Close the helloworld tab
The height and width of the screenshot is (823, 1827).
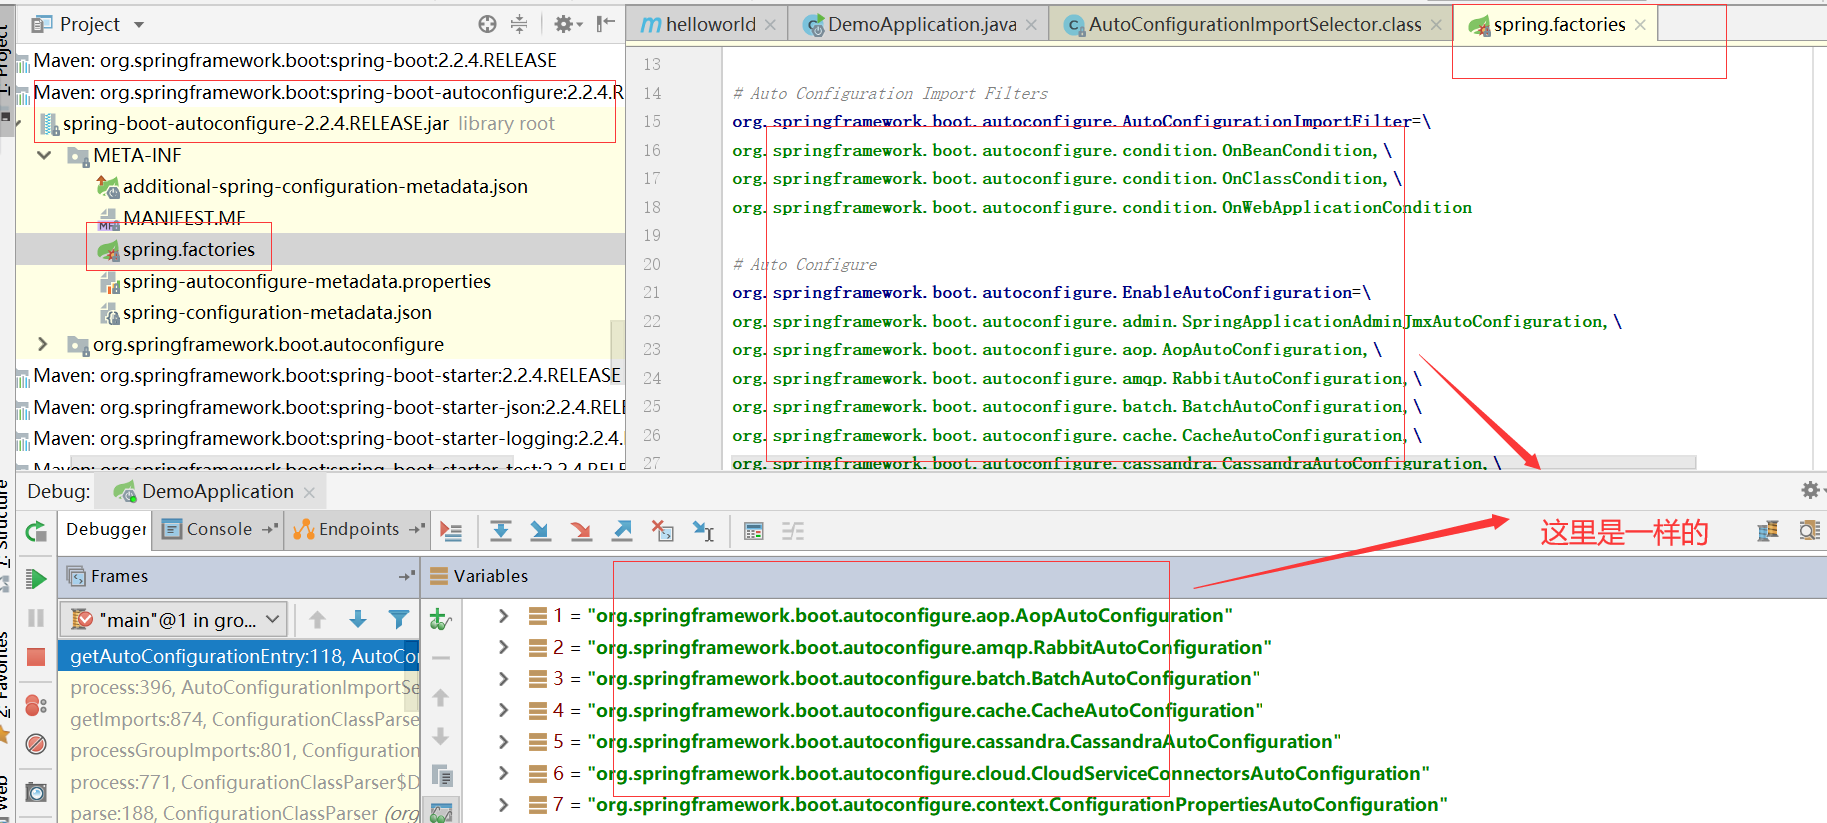pos(770,25)
